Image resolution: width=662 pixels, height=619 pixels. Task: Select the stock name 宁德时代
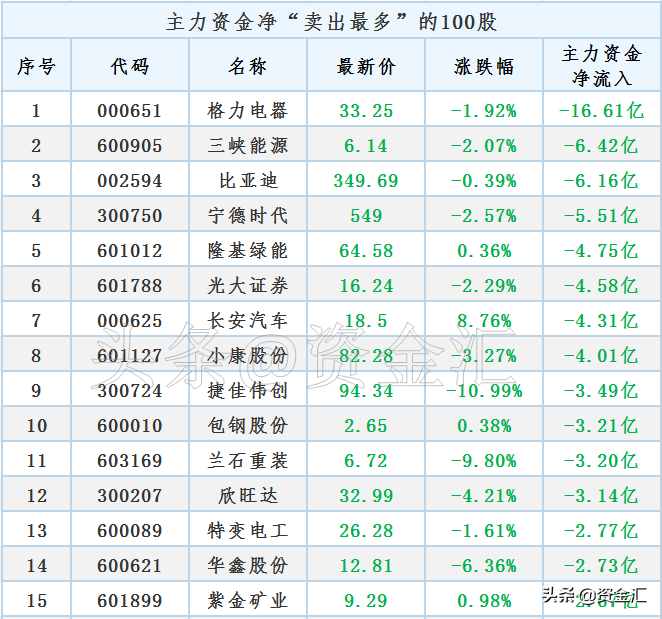click(248, 216)
